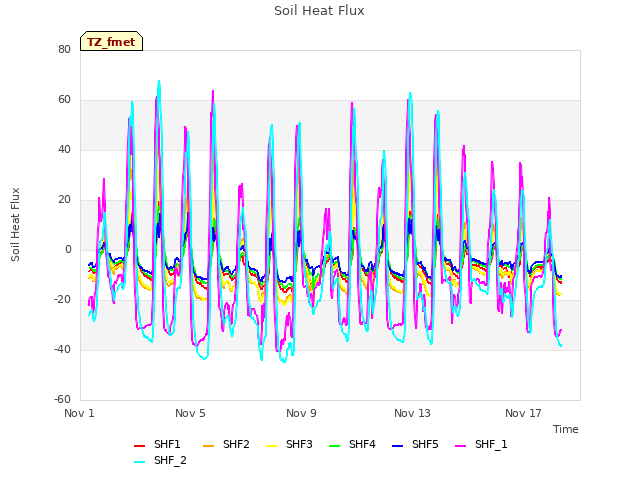This screenshot has height=480, width=640.
Task: Click the 40 y-axis label
Action: tap(64, 149)
